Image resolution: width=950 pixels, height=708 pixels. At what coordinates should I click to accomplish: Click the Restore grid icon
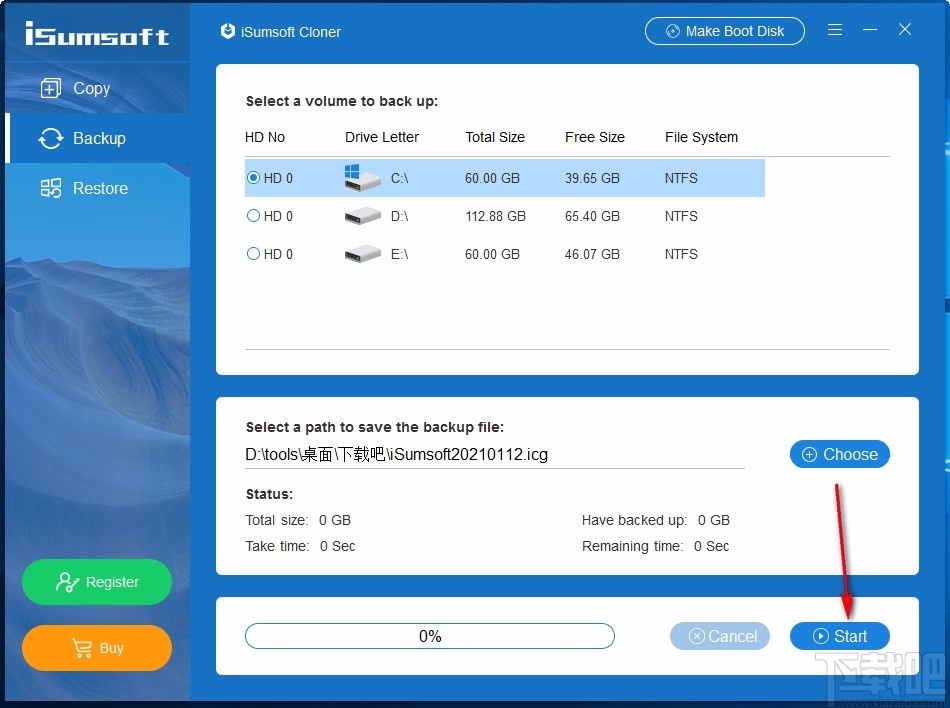point(51,188)
